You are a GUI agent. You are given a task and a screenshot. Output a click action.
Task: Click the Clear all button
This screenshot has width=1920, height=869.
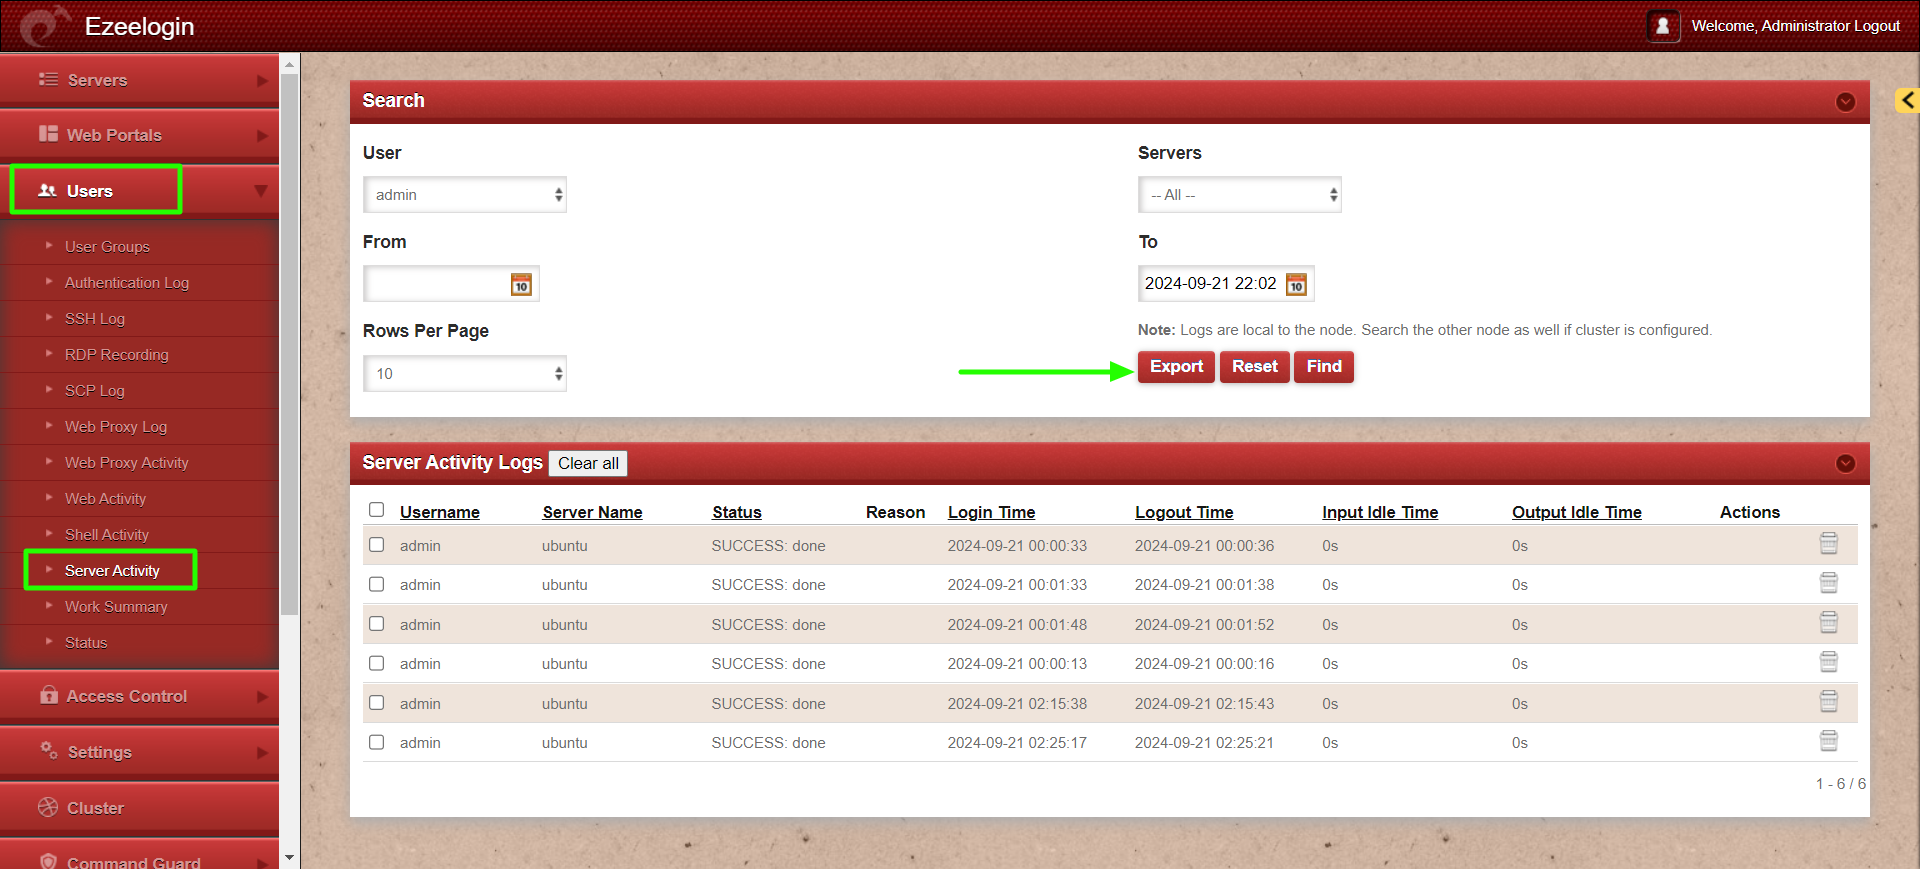588,463
